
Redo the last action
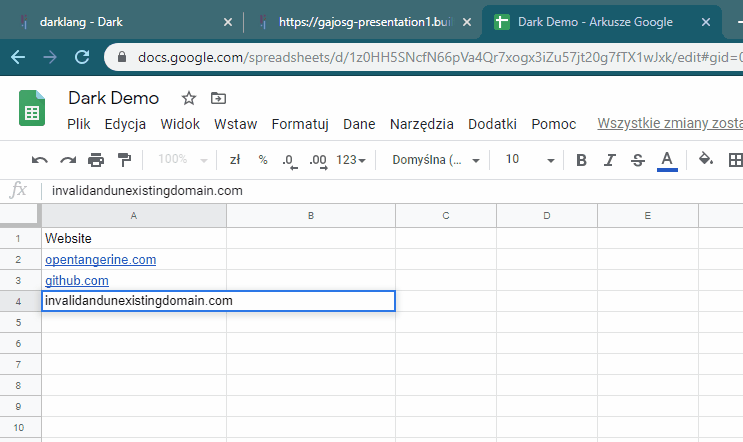click(x=68, y=160)
